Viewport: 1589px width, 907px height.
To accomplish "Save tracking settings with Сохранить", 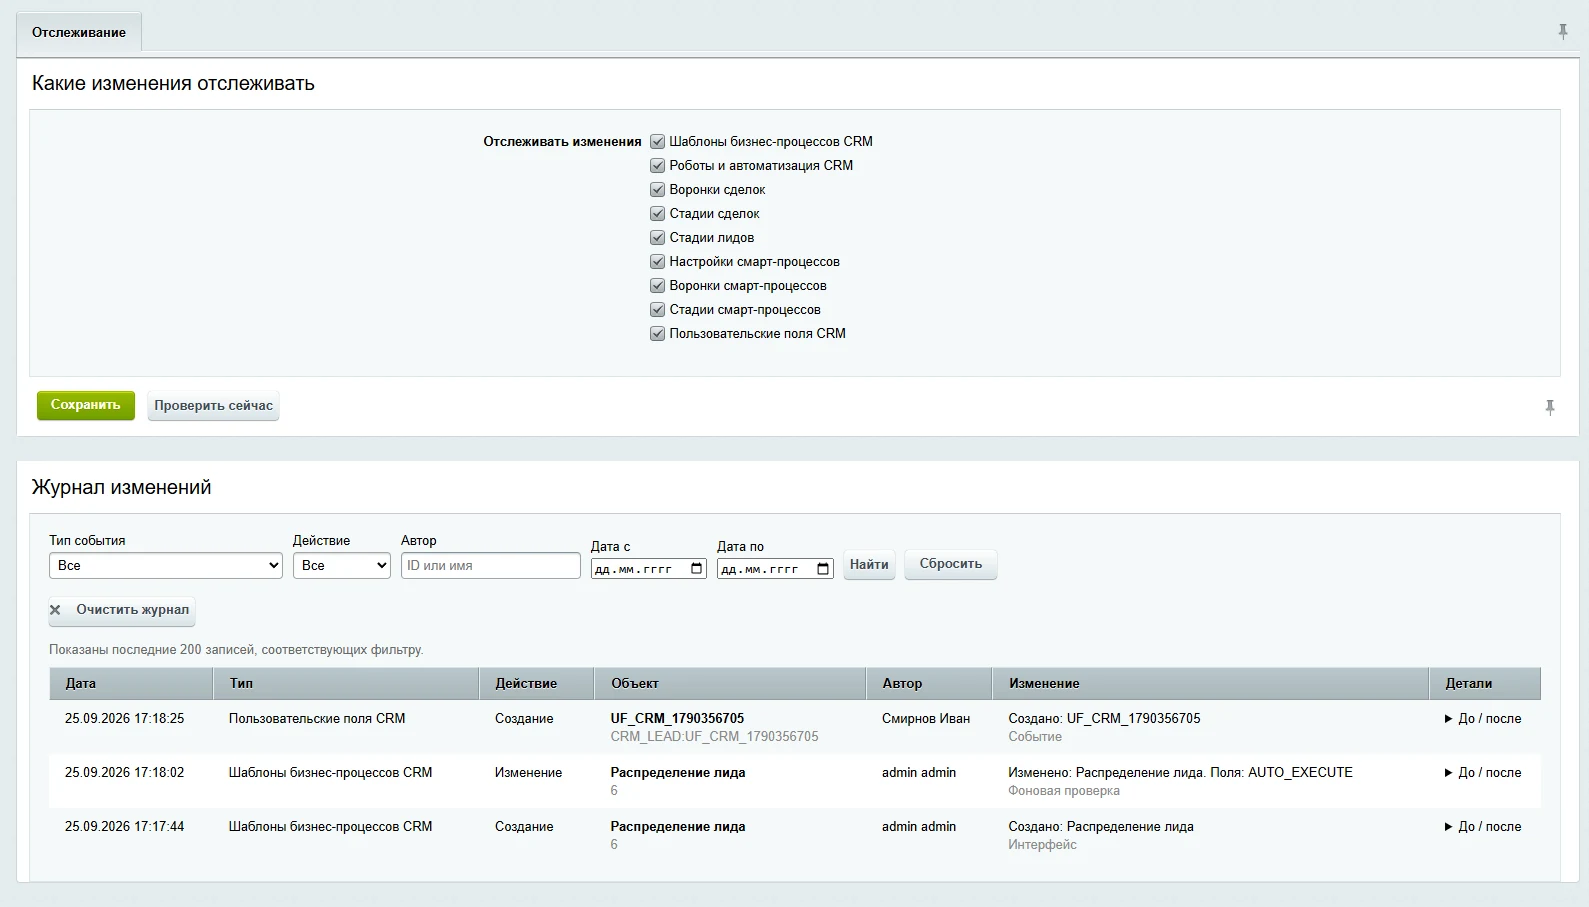I will click(86, 405).
